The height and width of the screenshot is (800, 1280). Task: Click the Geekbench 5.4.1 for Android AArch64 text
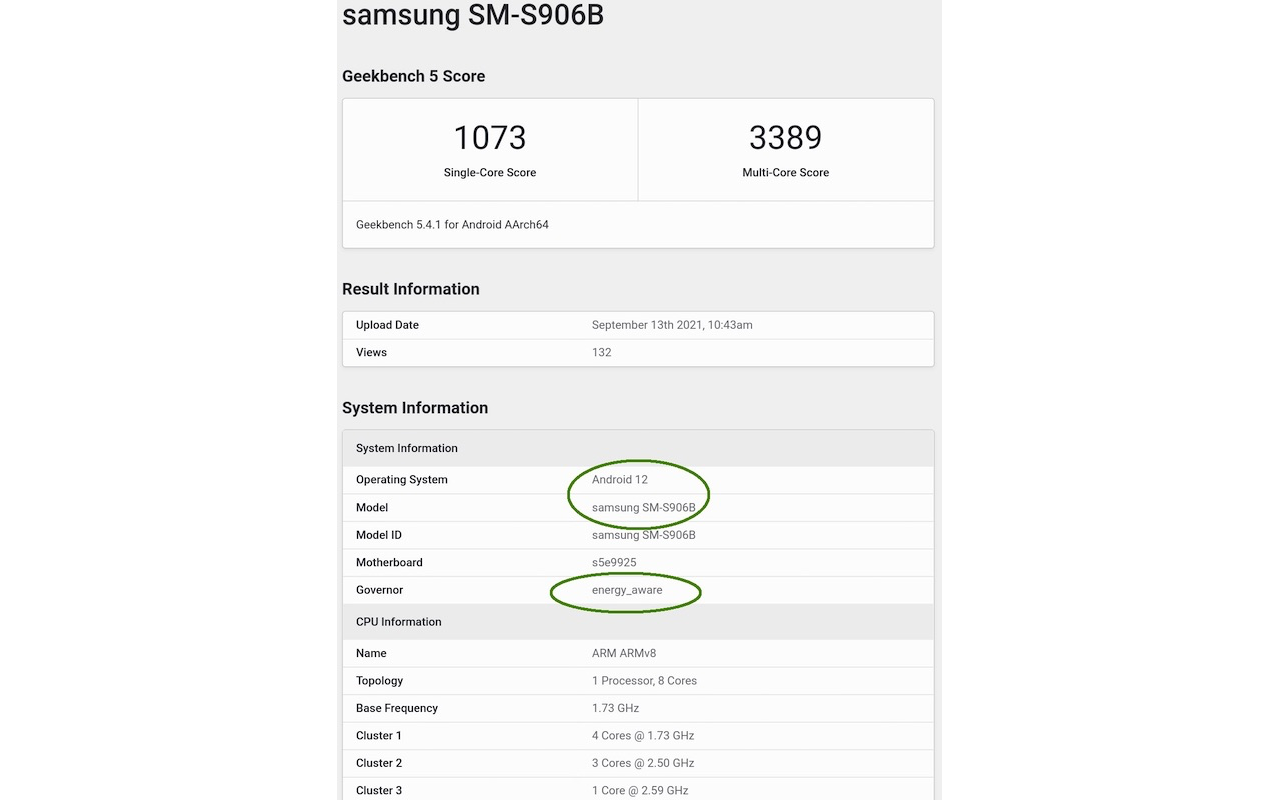tap(452, 225)
